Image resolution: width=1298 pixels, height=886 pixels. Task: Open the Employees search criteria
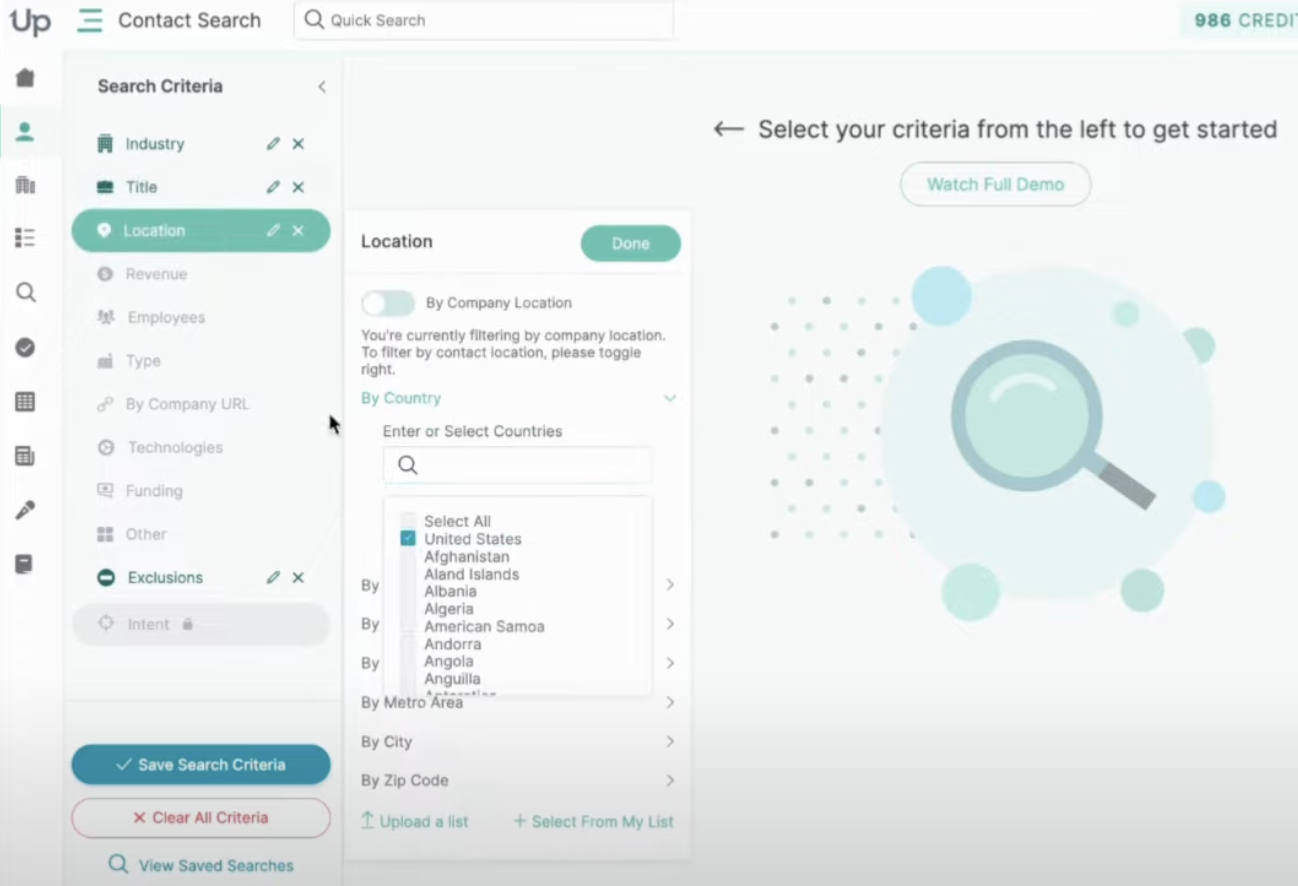click(166, 317)
